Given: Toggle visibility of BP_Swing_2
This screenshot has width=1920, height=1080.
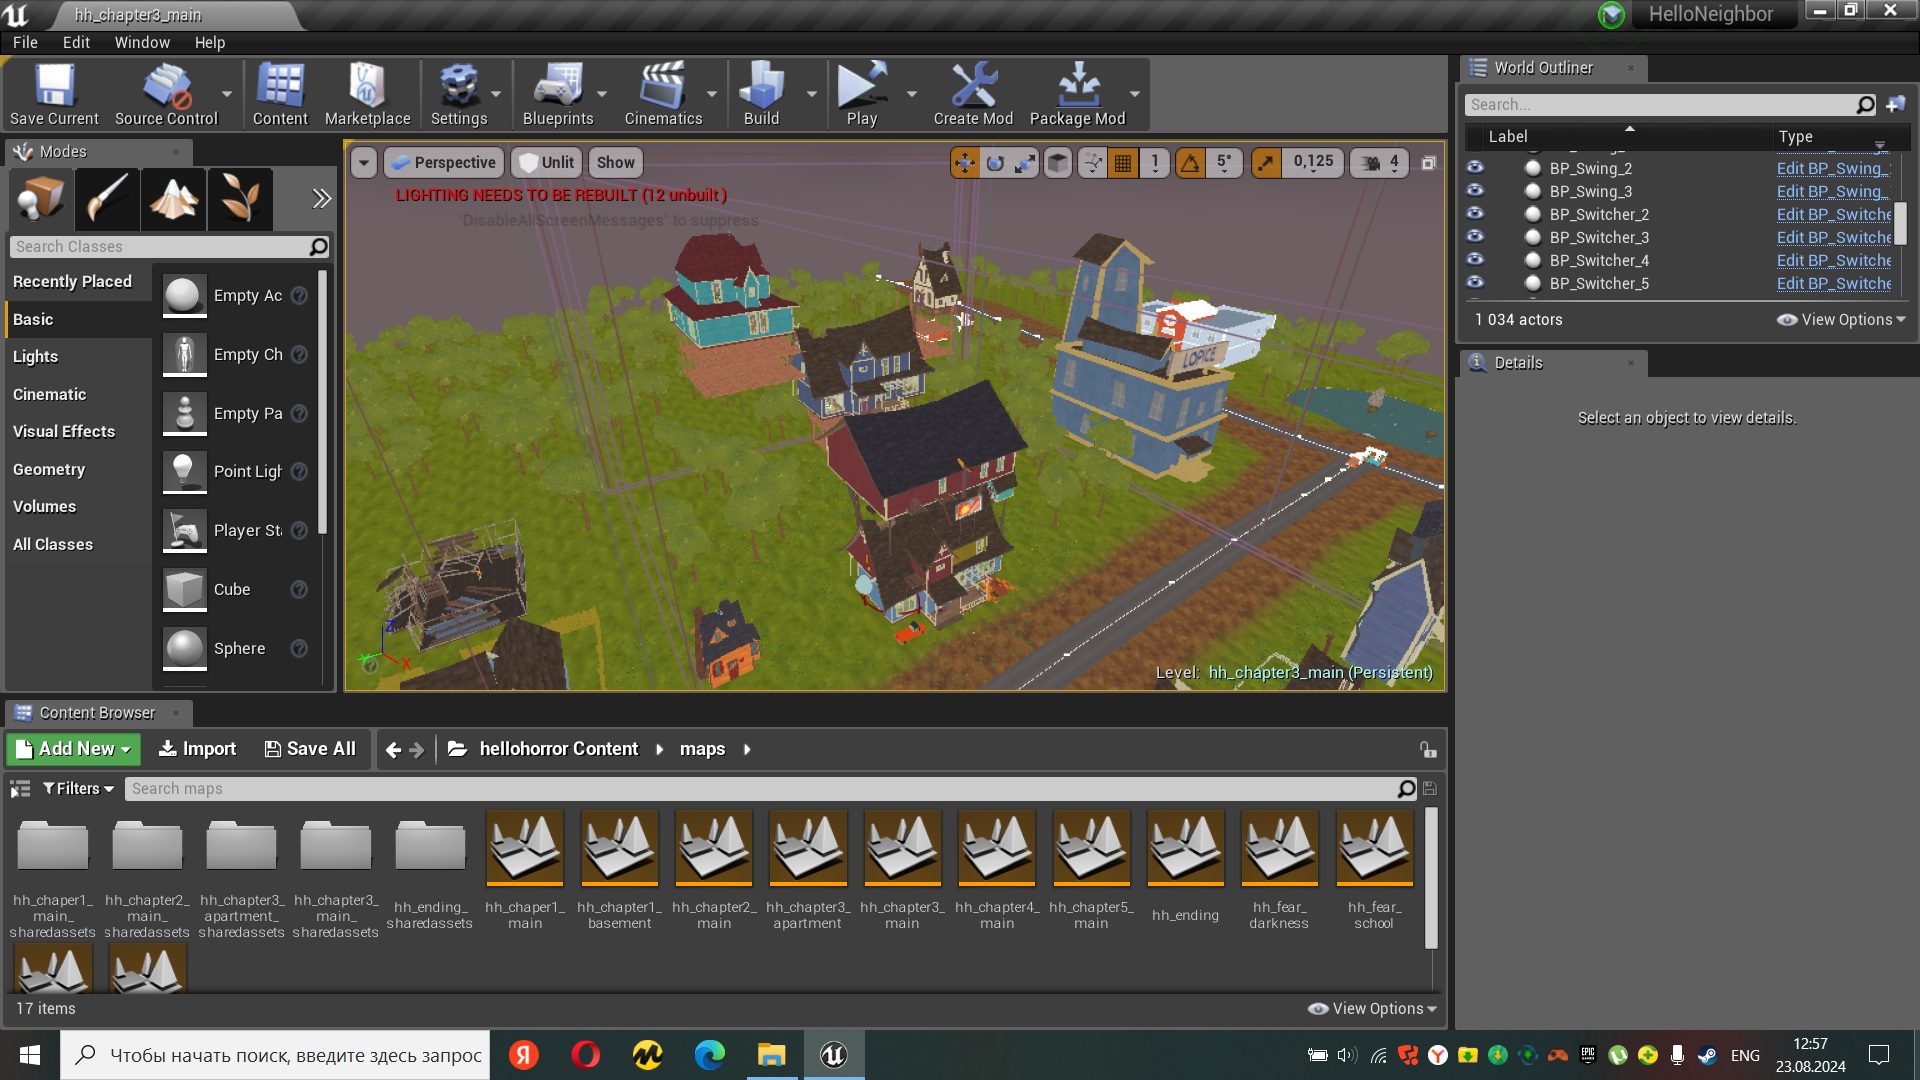Looking at the screenshot, I should [x=1475, y=168].
